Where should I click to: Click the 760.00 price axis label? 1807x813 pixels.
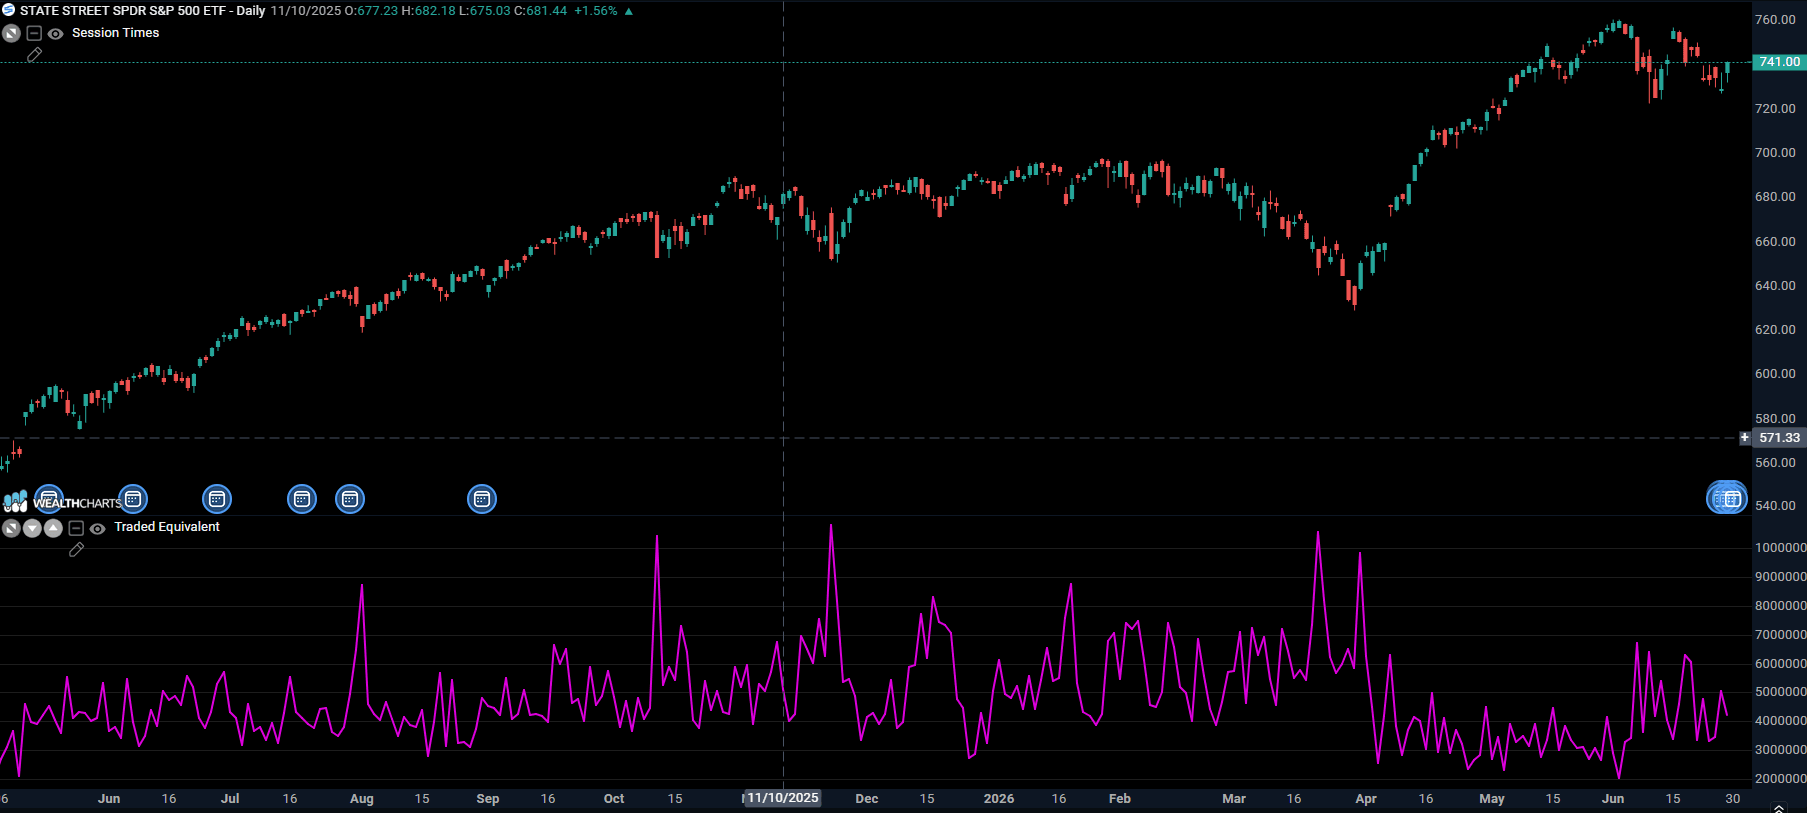[x=1775, y=20]
